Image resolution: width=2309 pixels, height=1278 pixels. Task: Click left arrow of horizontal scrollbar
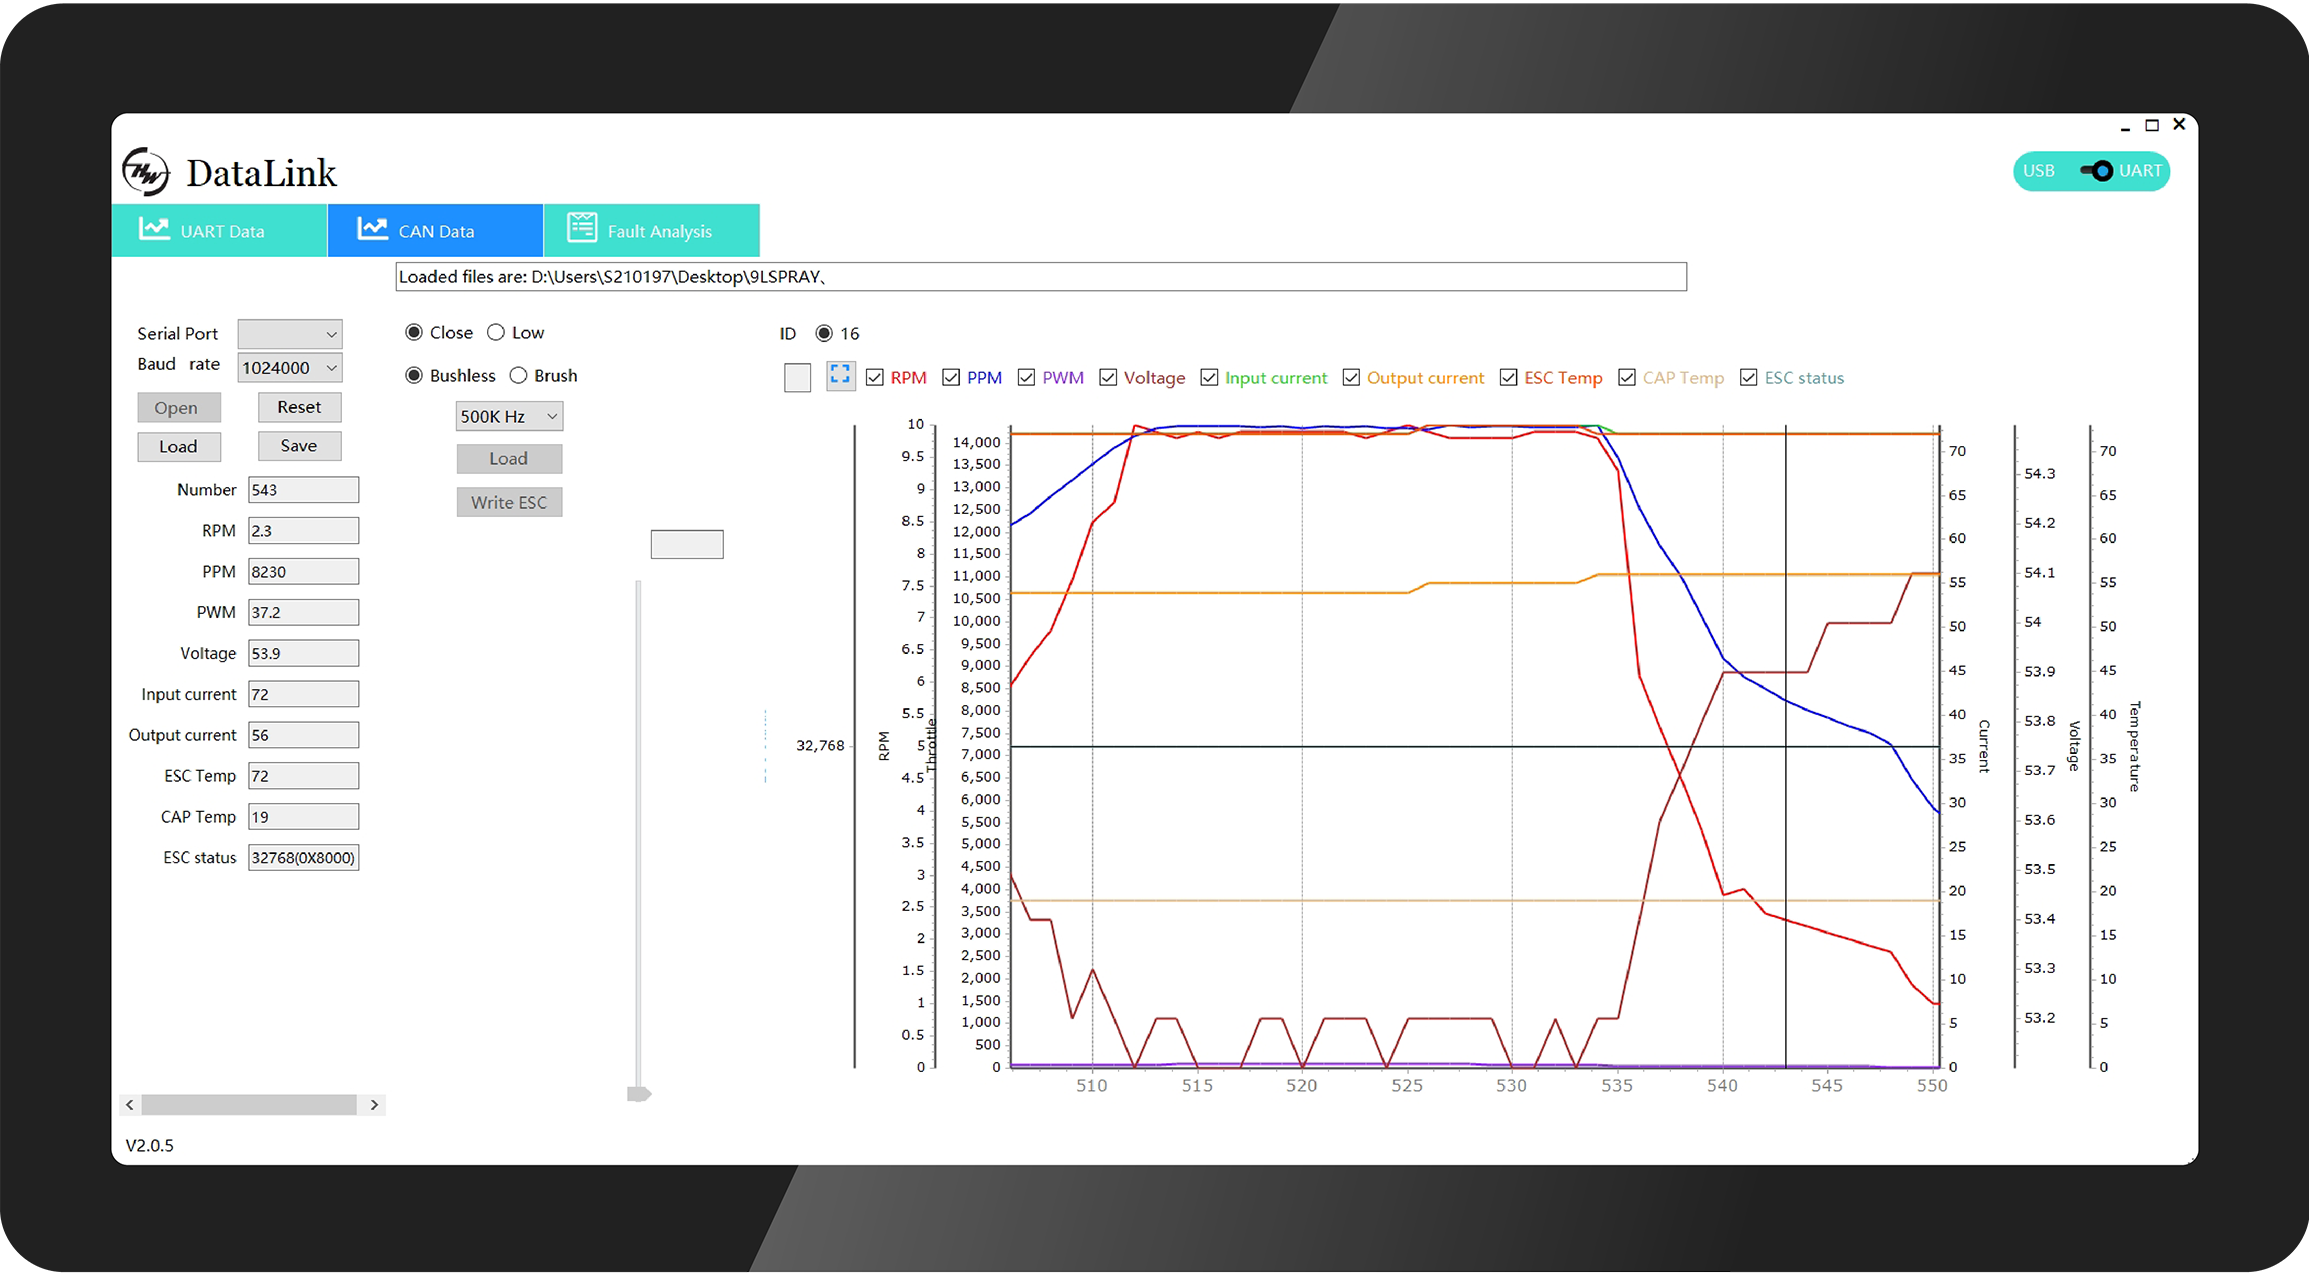(x=130, y=1105)
